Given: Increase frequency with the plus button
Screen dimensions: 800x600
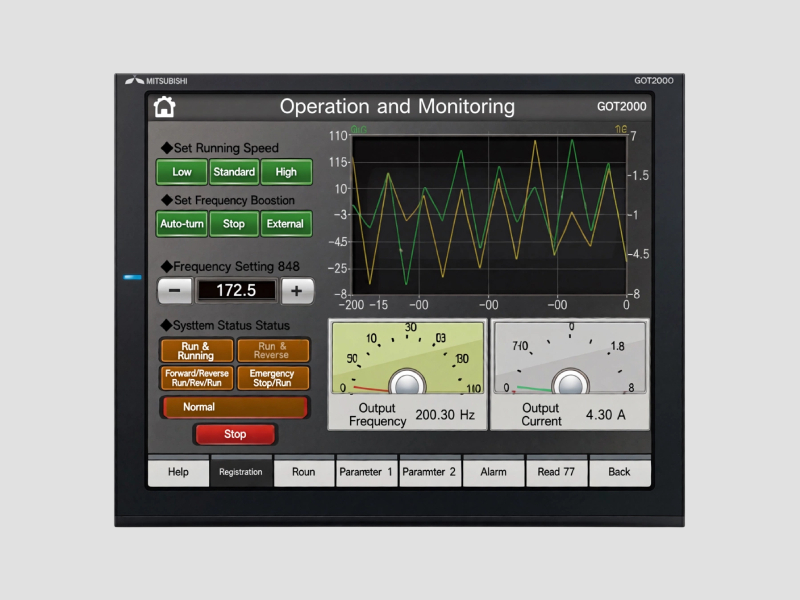Looking at the screenshot, I should coord(297,291).
